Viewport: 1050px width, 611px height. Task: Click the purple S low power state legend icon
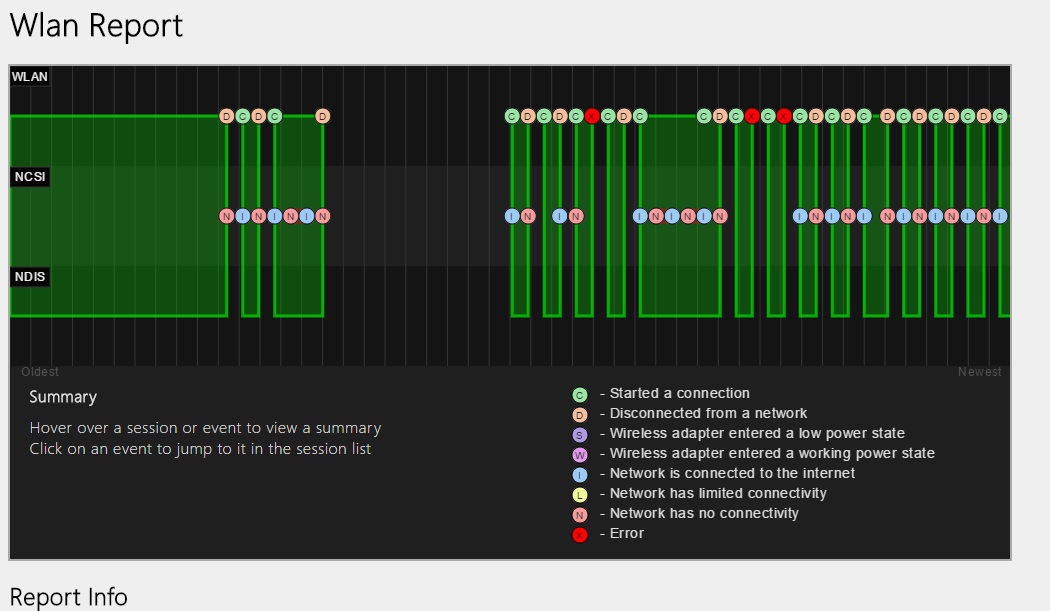(x=580, y=435)
